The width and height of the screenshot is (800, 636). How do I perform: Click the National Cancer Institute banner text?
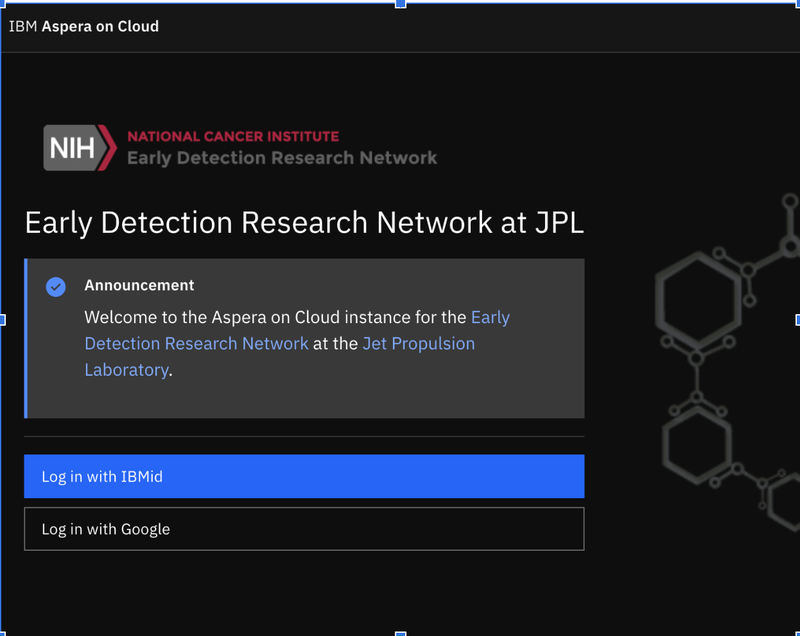[233, 136]
